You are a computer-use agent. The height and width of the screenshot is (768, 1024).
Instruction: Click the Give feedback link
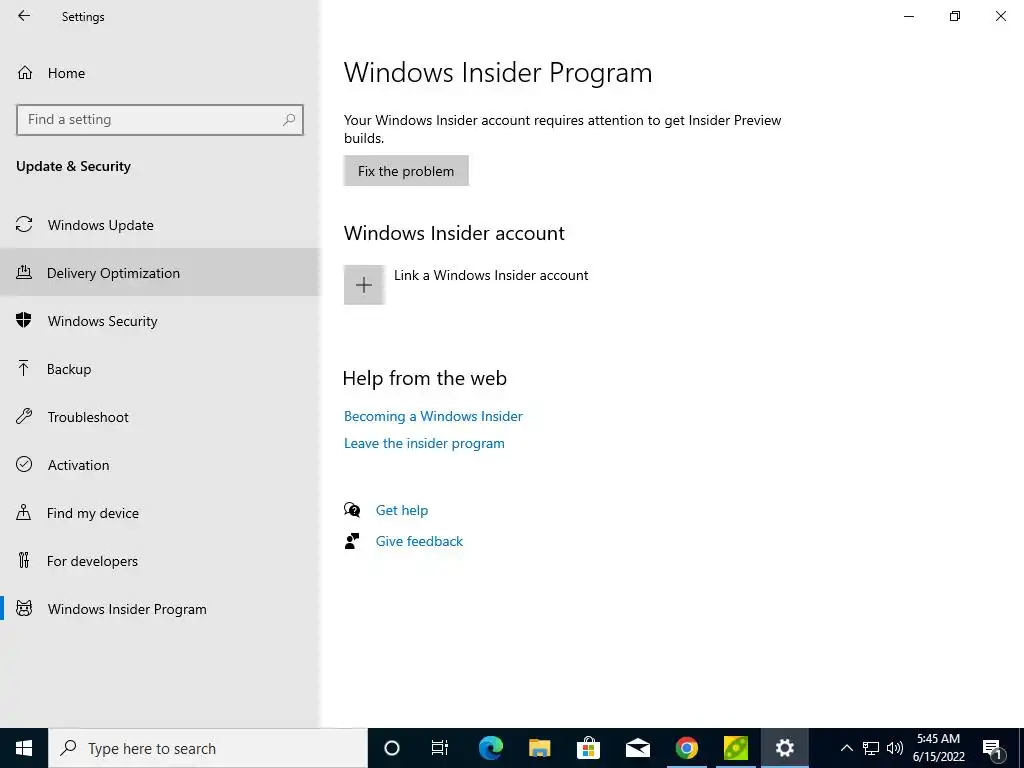point(419,541)
